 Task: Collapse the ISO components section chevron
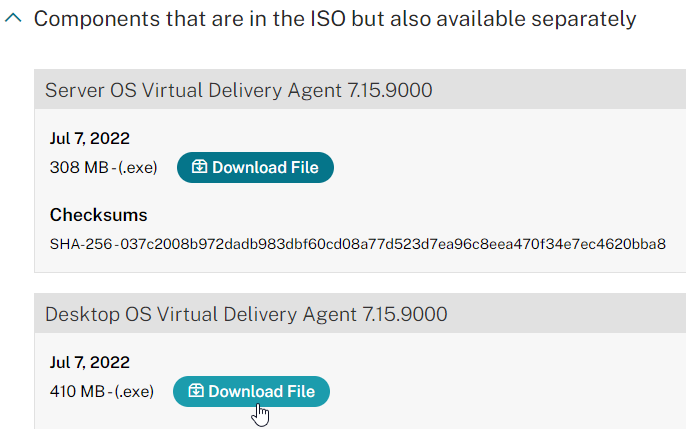(13, 18)
